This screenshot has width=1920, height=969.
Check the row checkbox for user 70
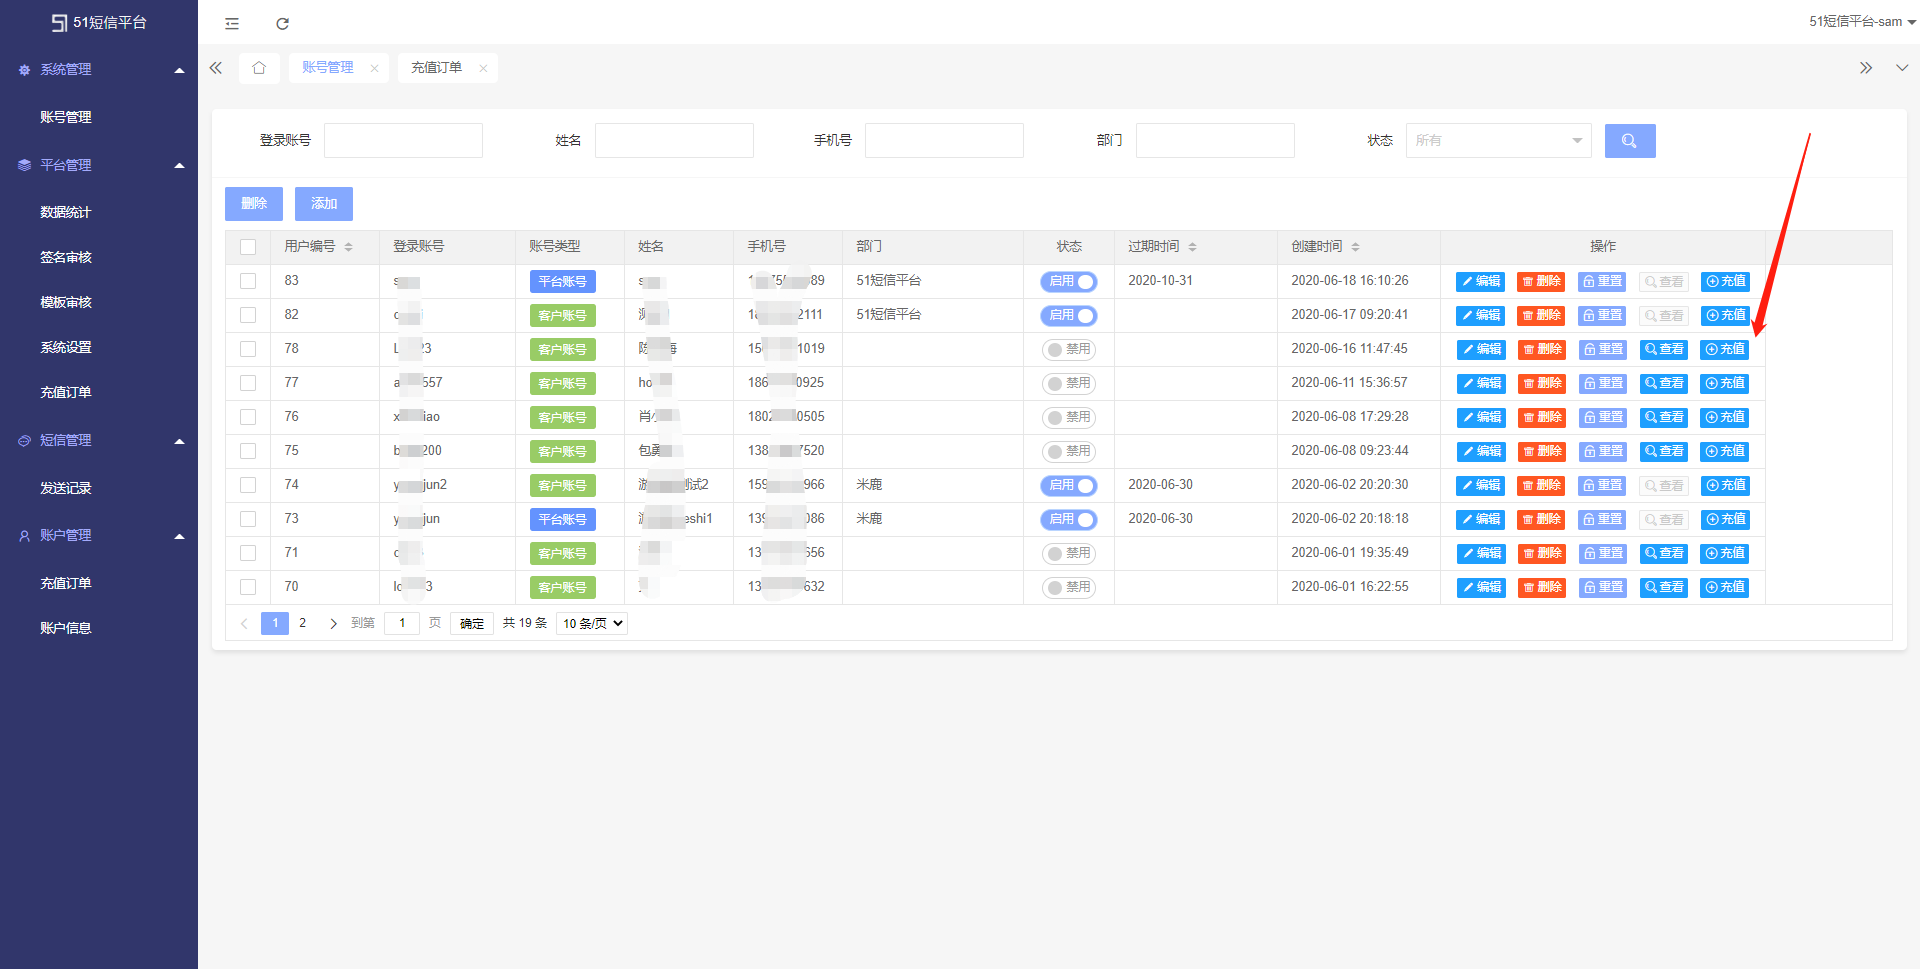tap(248, 587)
